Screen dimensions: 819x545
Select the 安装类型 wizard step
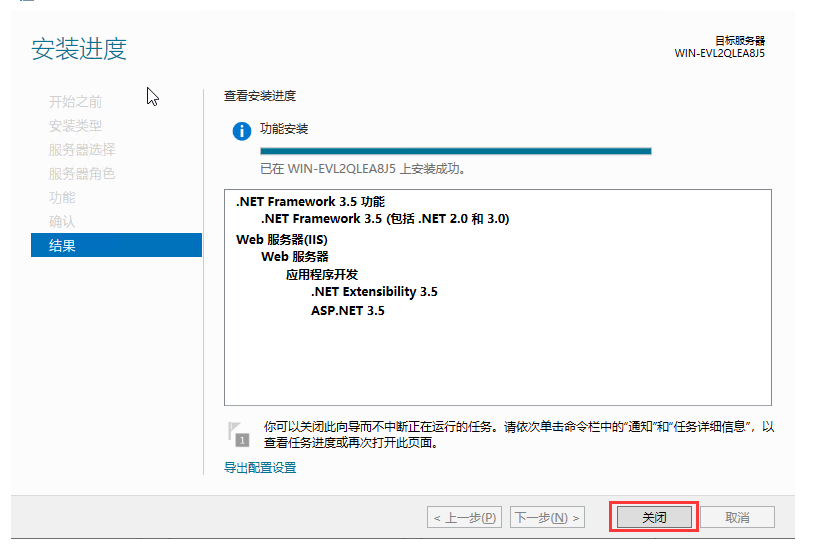(75, 126)
